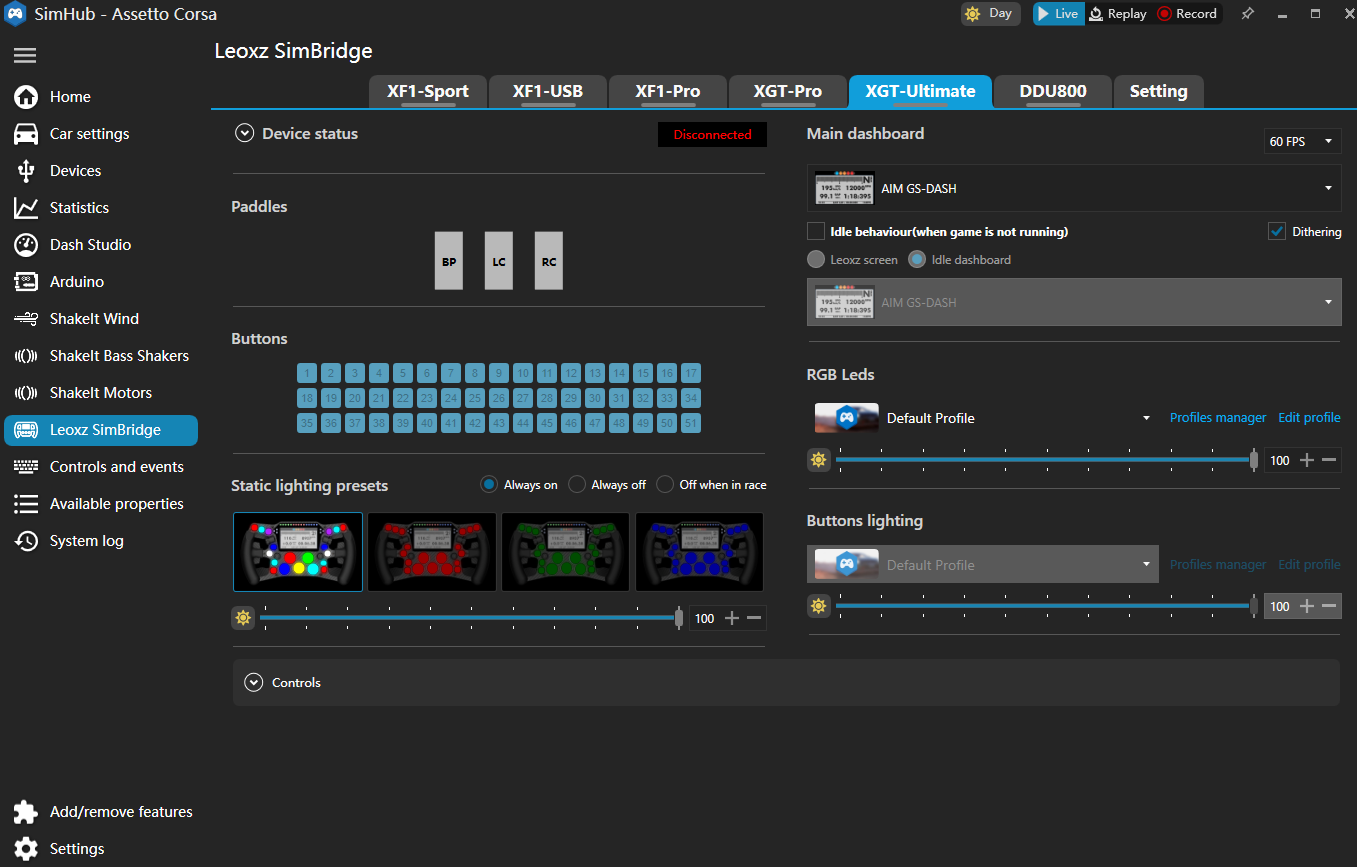This screenshot has height=867, width=1357.
Task: Click the Car settings car icon
Action: (x=26, y=134)
